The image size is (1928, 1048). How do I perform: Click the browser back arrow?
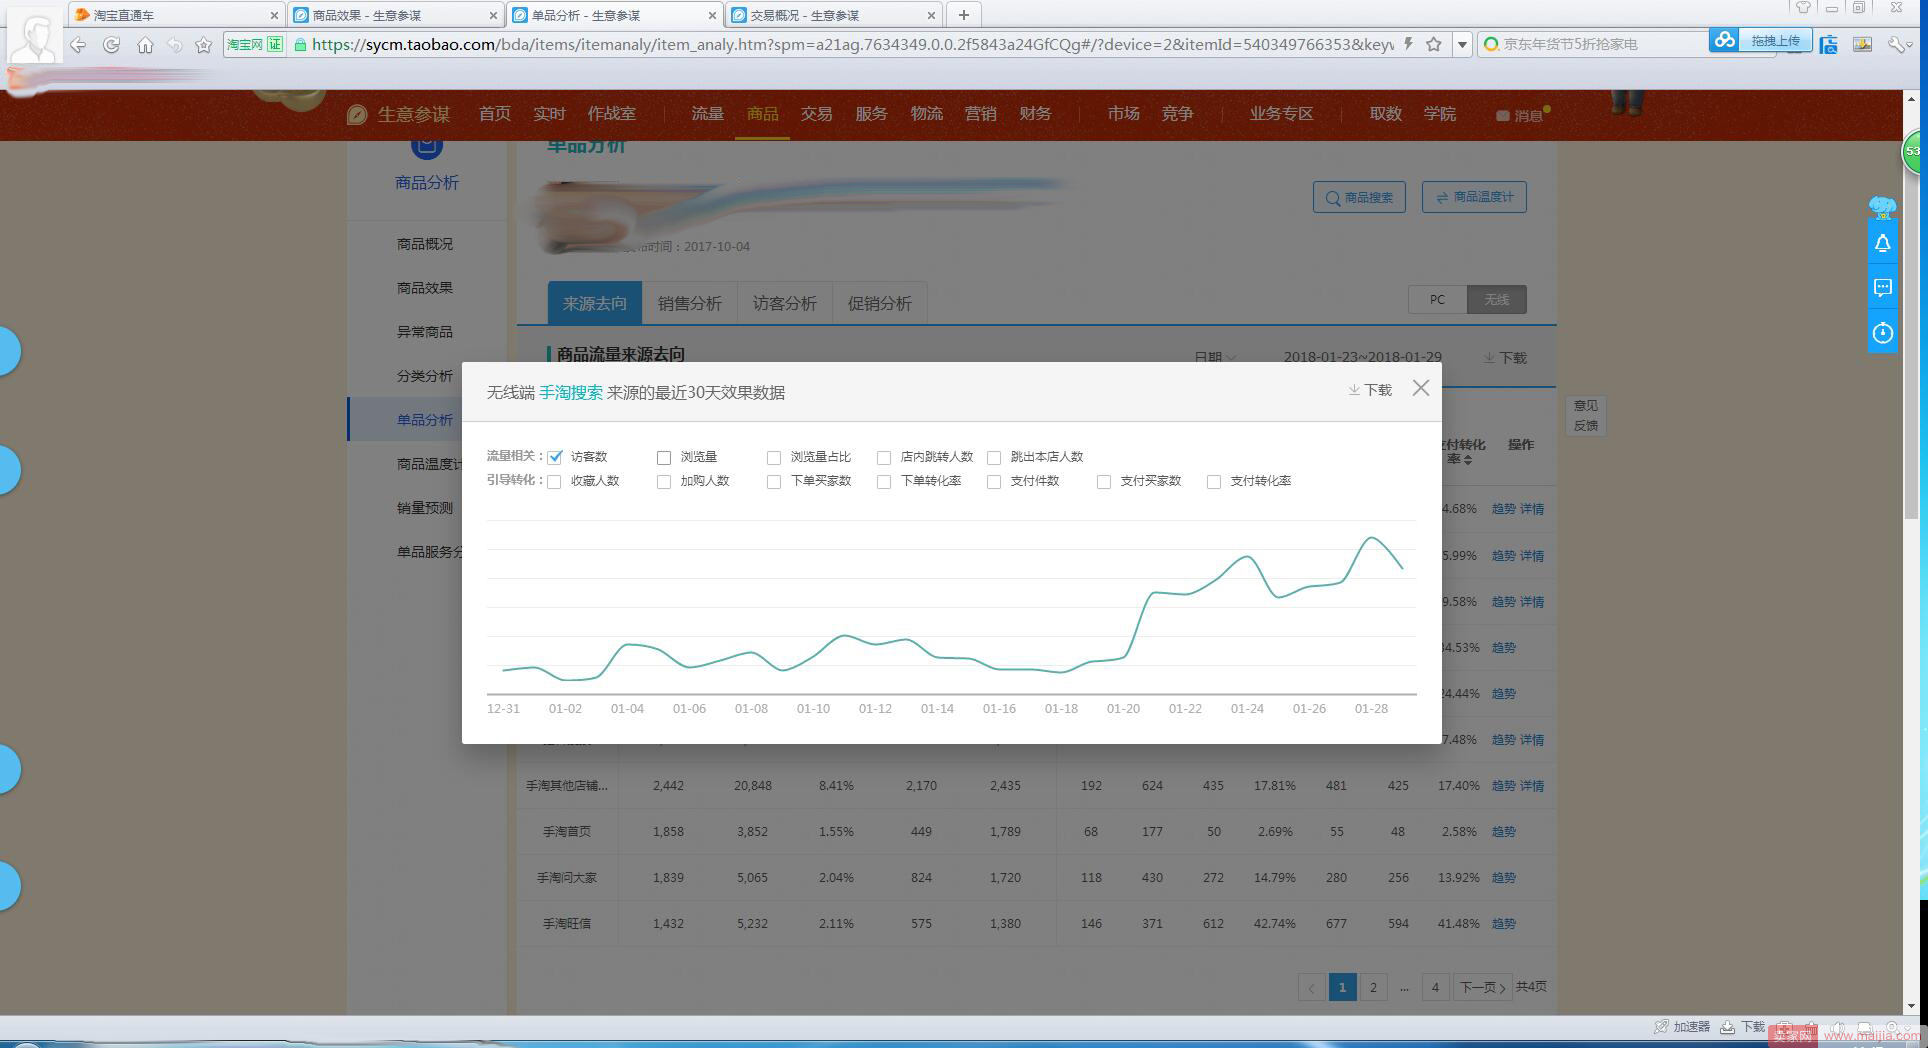78,45
